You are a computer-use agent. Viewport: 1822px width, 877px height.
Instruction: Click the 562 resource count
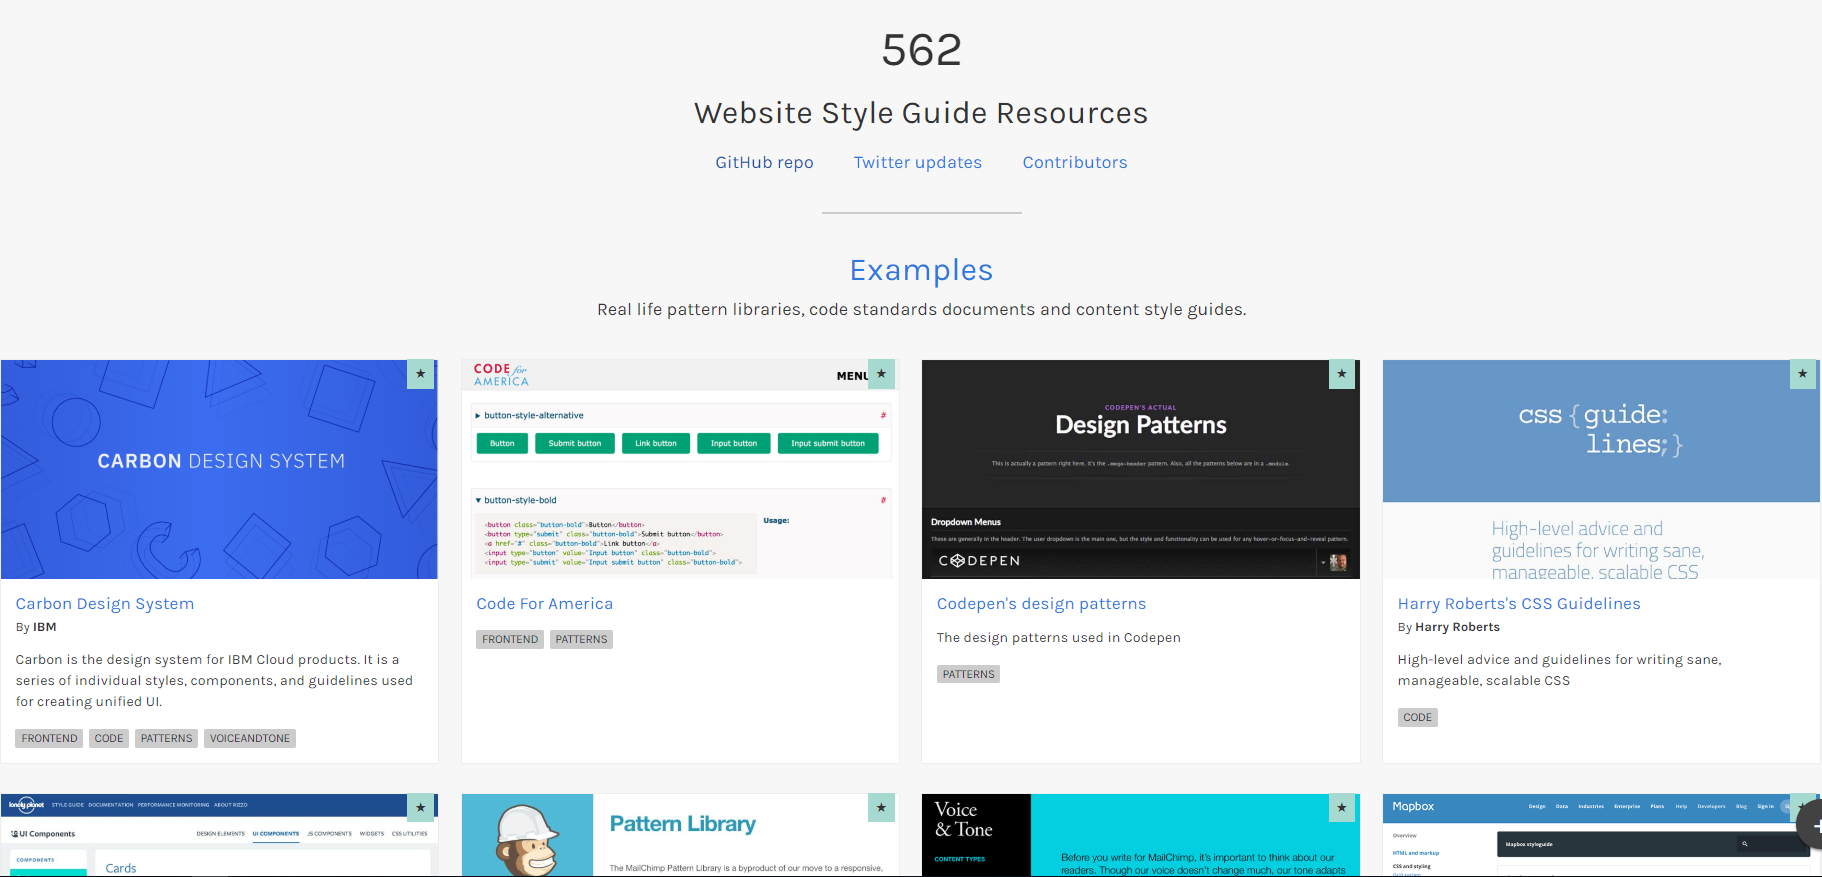(921, 50)
